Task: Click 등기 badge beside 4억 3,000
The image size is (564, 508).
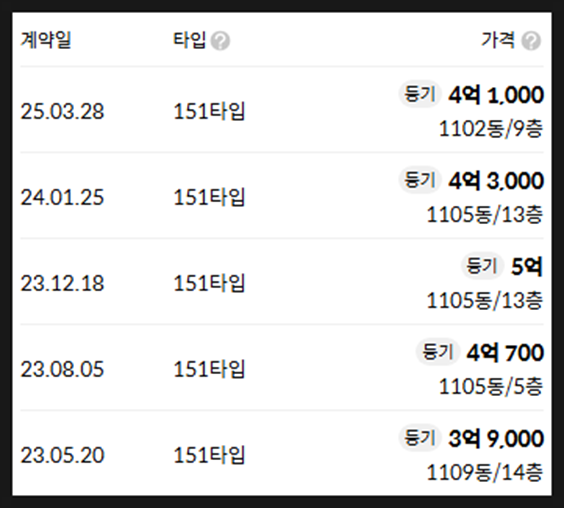Action: pyautogui.click(x=420, y=180)
